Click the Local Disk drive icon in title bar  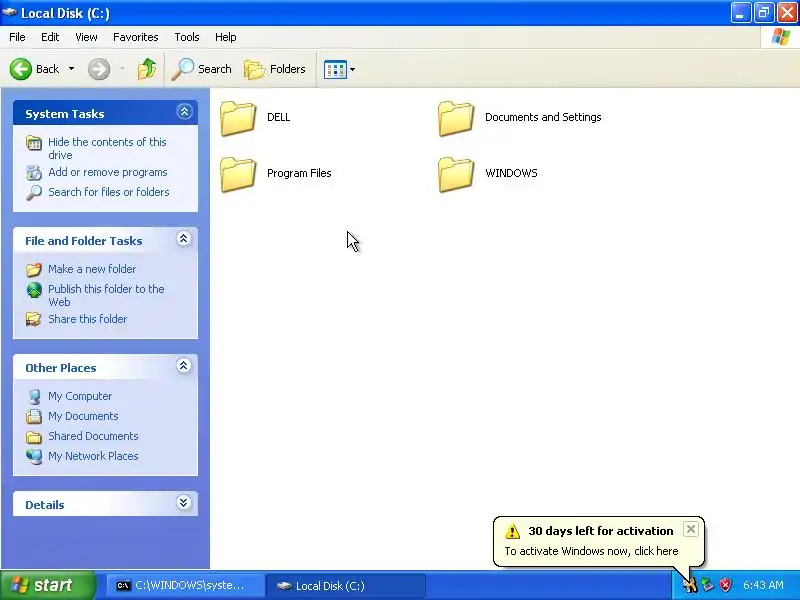tap(9, 12)
